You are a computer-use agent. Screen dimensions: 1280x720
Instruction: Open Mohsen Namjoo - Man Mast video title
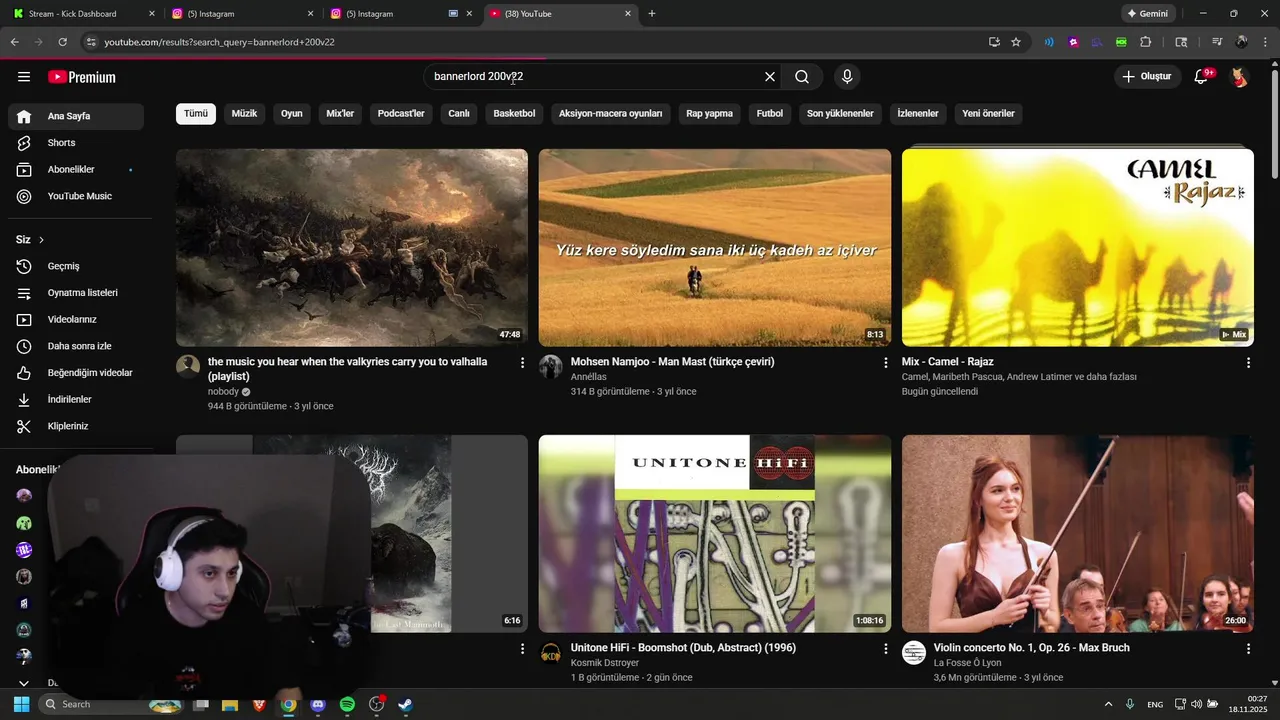click(x=672, y=362)
